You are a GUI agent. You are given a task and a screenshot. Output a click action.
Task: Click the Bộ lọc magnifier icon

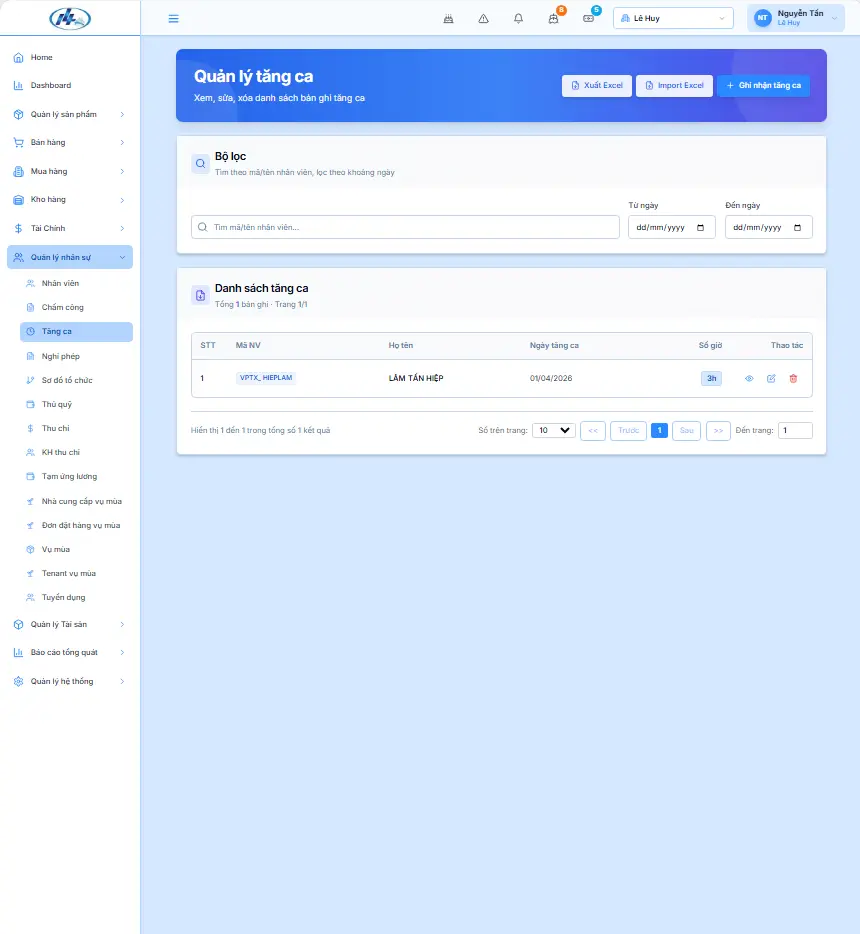[x=201, y=163]
